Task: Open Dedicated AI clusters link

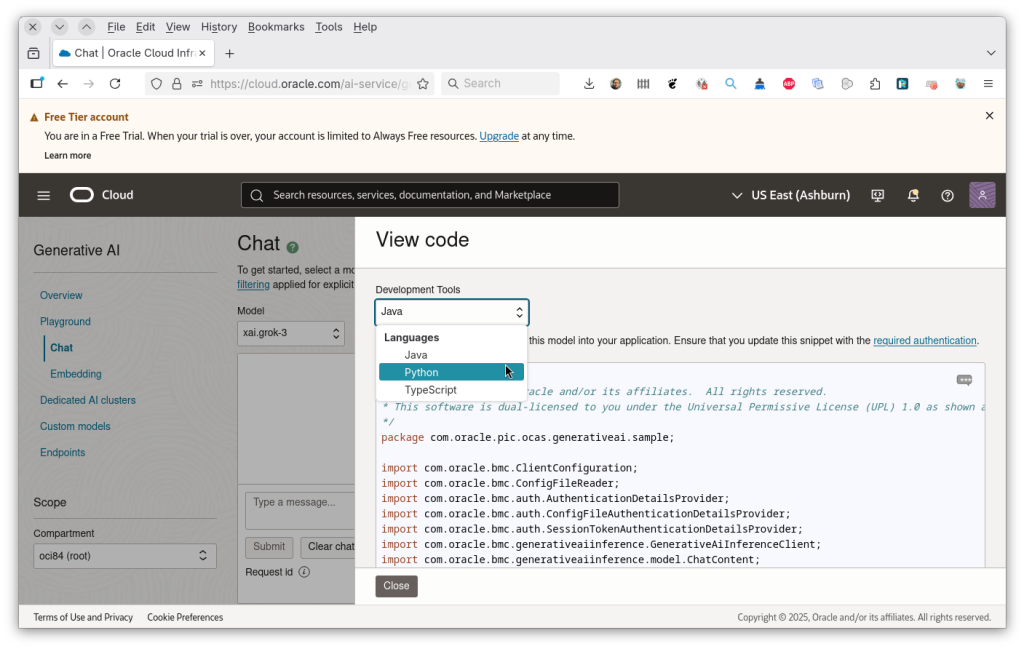Action: tap(88, 400)
